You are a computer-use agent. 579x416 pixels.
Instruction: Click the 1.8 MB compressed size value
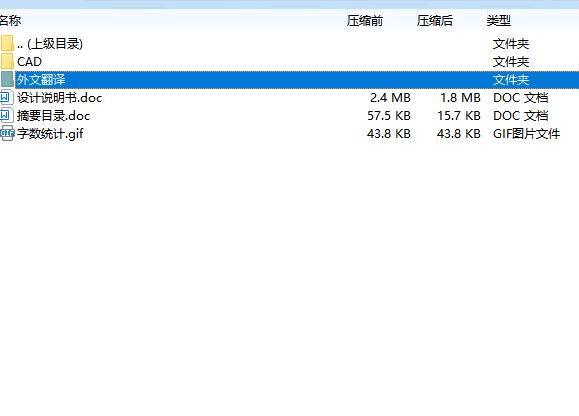[460, 98]
